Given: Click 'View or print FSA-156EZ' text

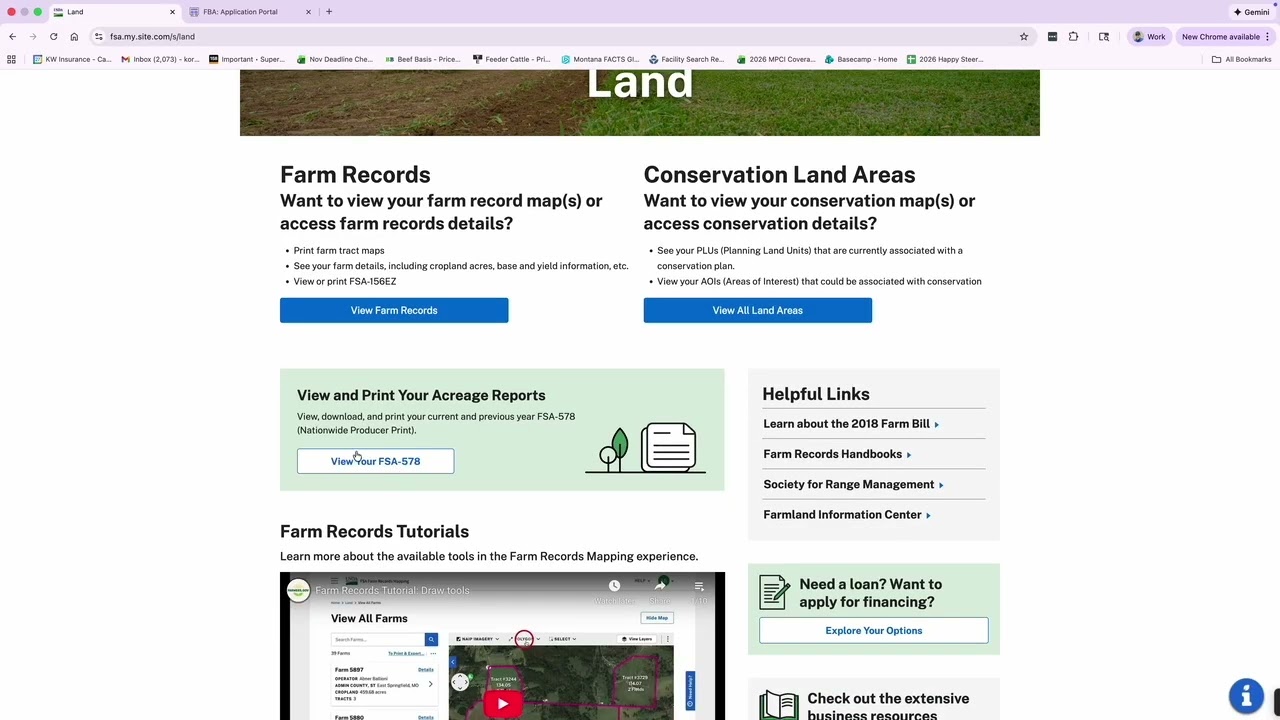Looking at the screenshot, I should [345, 281].
